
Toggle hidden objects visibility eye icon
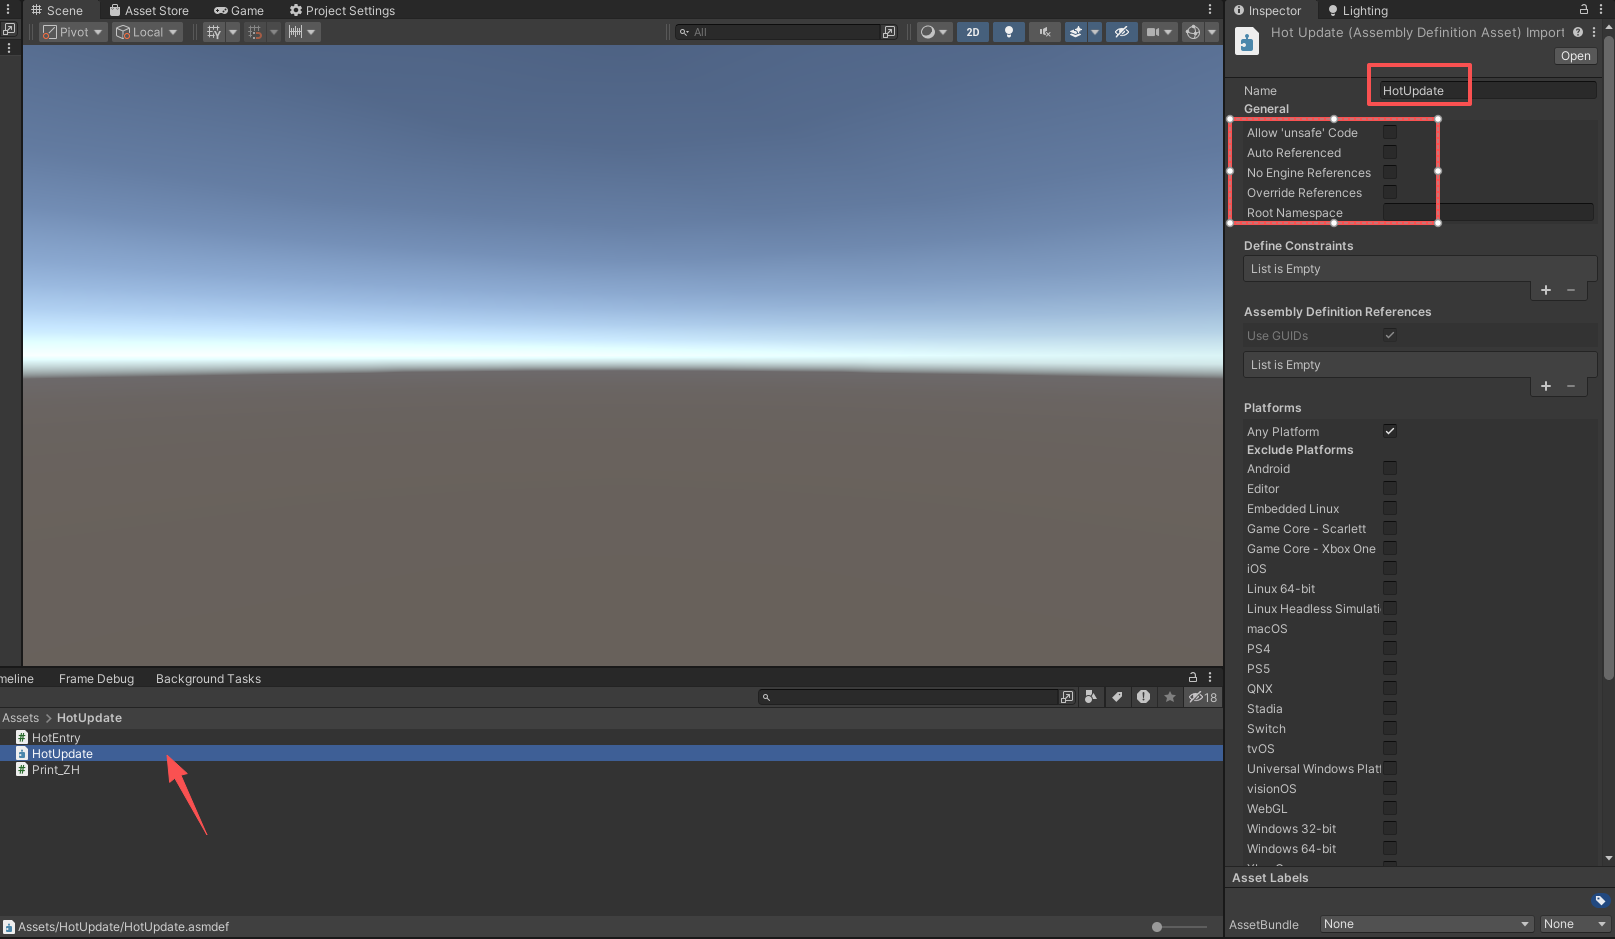click(x=1121, y=32)
